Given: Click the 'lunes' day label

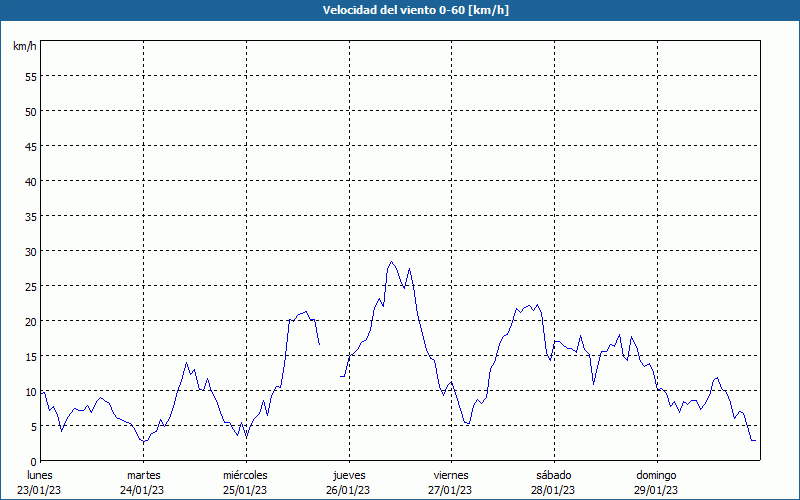Looking at the screenshot, I should coord(39,475).
